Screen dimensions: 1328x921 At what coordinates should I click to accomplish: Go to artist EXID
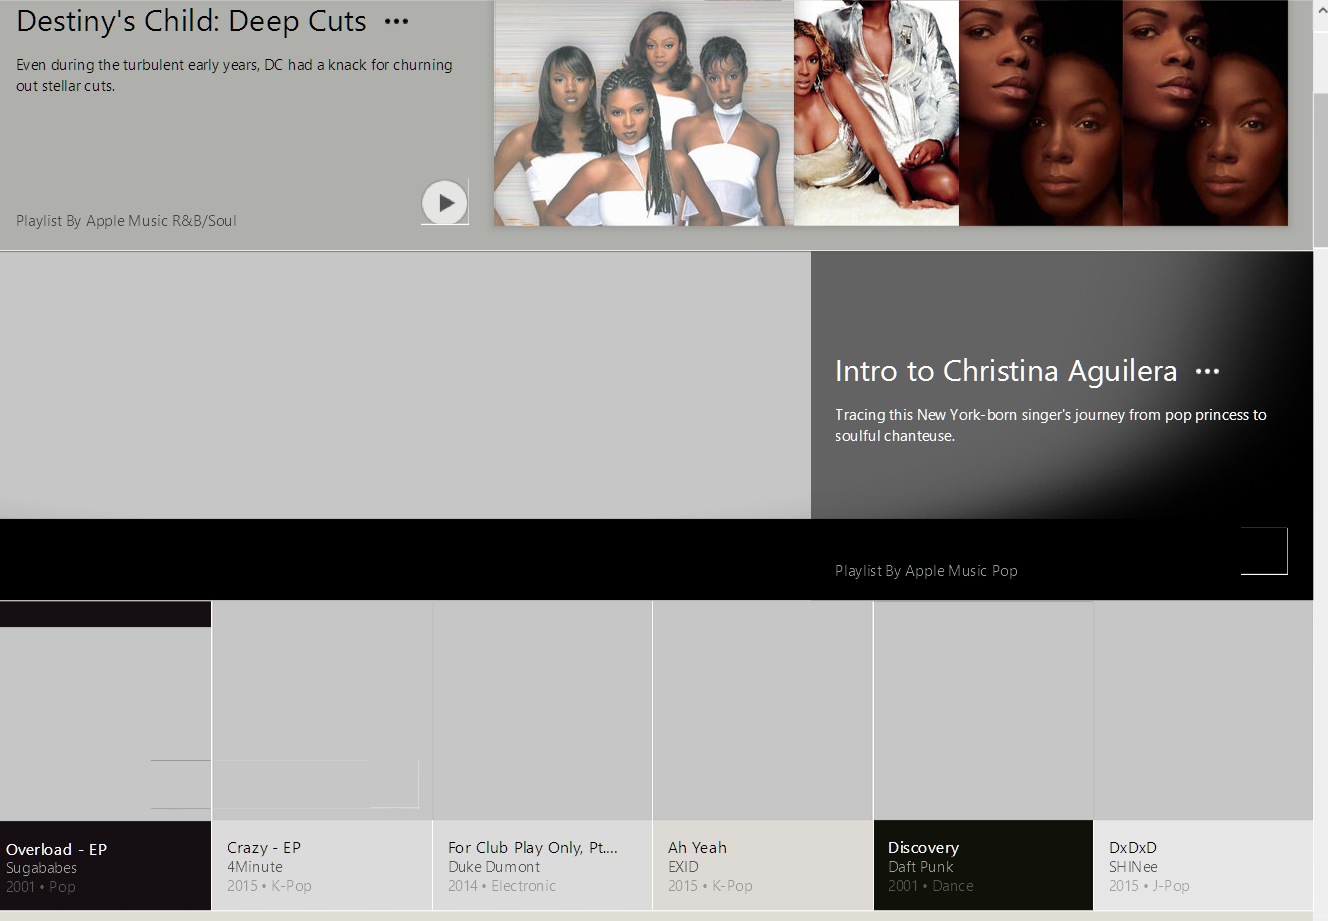[x=683, y=867]
